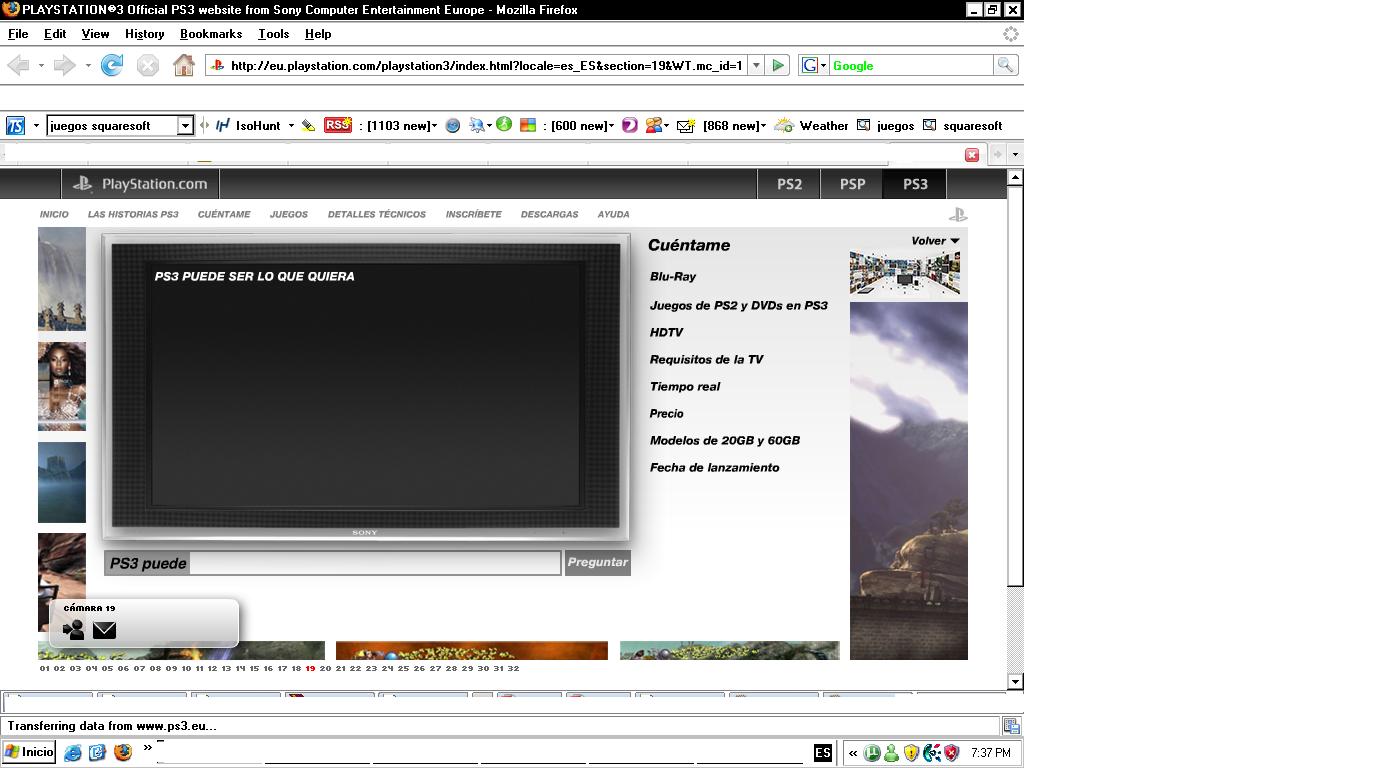Image resolution: width=1380 pixels, height=768 pixels.
Task: Launch Firefox from quick launch bar
Action: pos(123,752)
